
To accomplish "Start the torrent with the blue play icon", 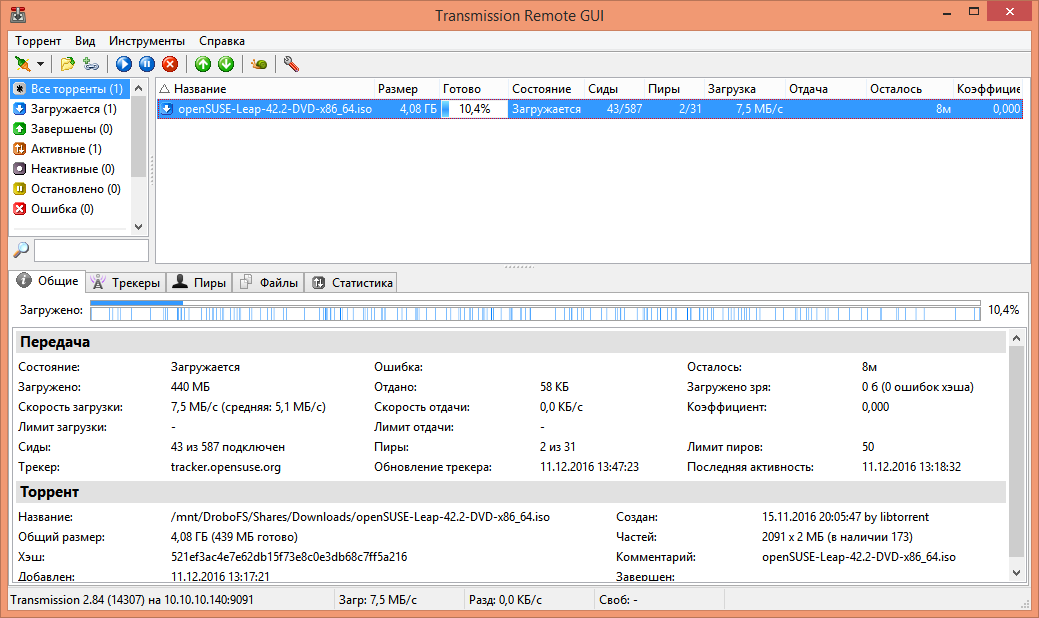I will tap(124, 64).
